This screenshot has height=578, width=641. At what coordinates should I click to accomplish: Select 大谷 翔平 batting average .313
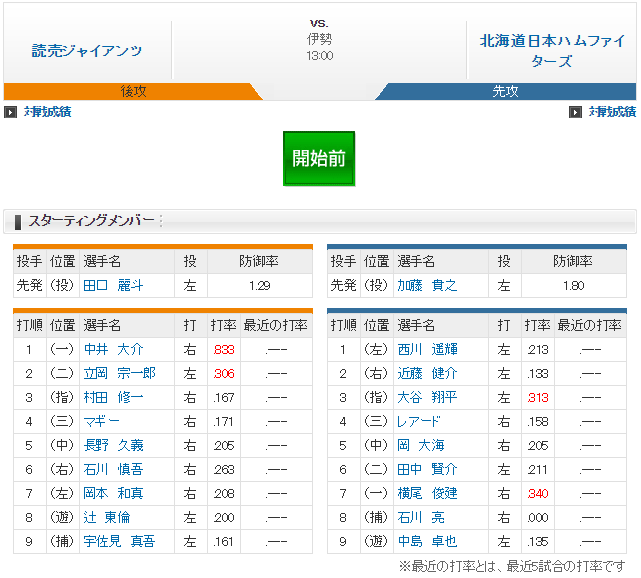(x=538, y=398)
